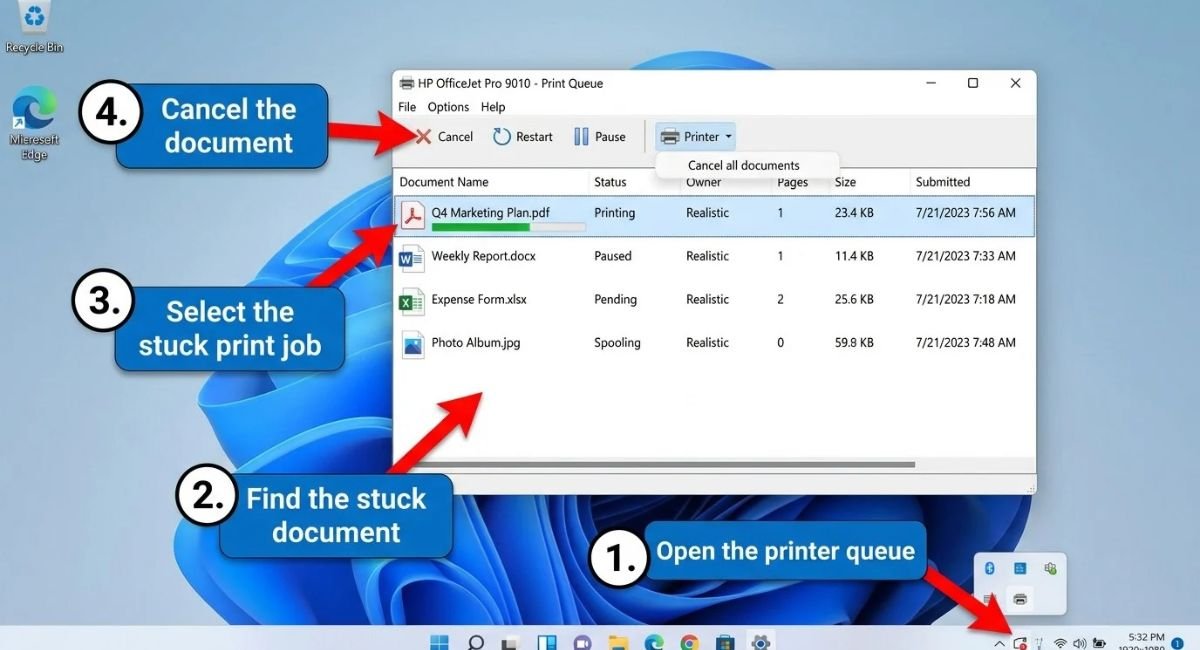Open the File menu
Viewport: 1200px width, 650px height.
tap(407, 107)
